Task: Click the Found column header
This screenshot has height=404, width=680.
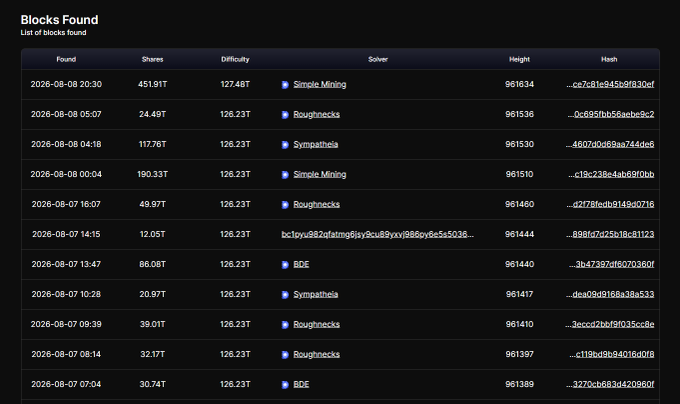Action: point(66,59)
